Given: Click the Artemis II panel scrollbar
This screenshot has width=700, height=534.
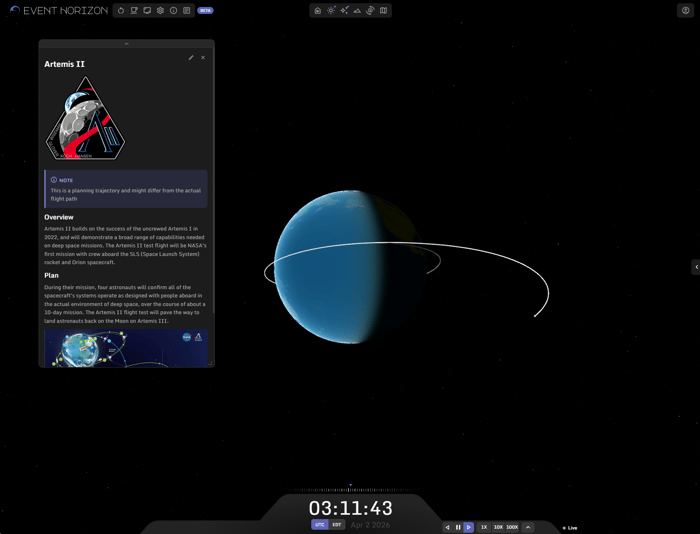Looking at the screenshot, I should coord(213,179).
